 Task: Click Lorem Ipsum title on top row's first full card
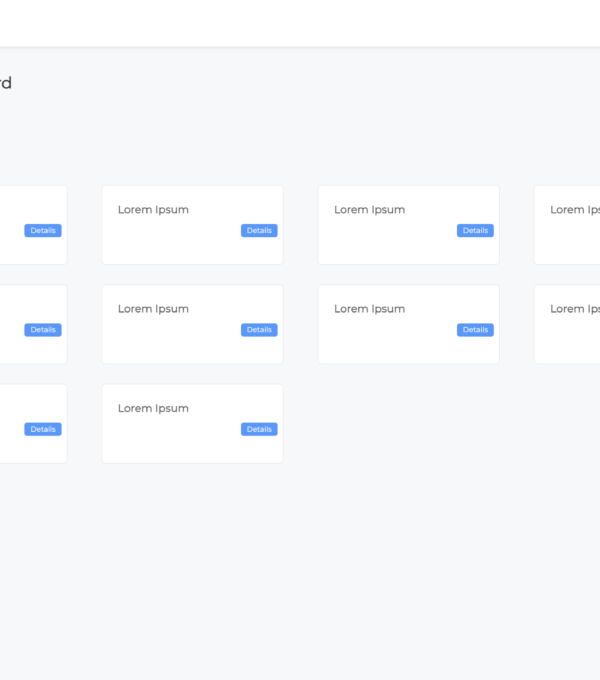click(153, 210)
